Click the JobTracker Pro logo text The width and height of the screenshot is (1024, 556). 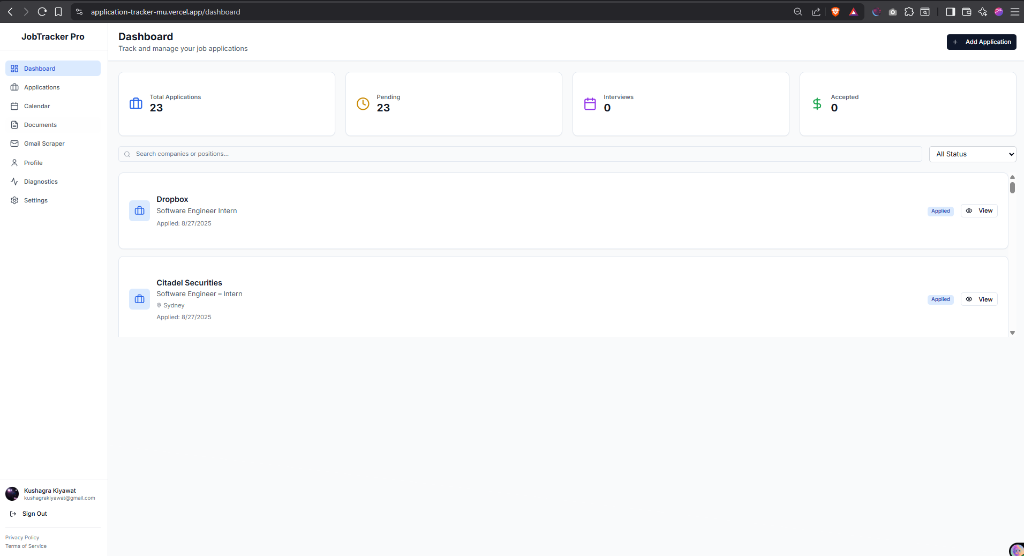pos(53,37)
